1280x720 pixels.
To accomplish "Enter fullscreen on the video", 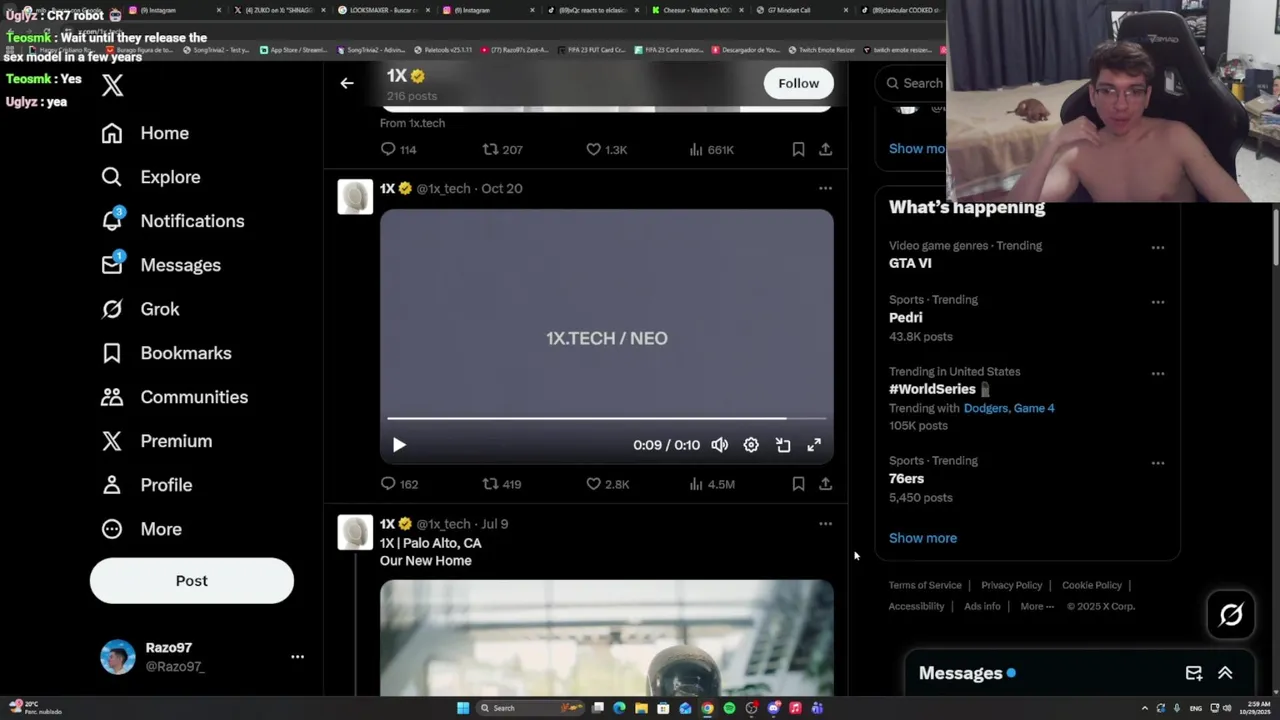I will click(814, 445).
